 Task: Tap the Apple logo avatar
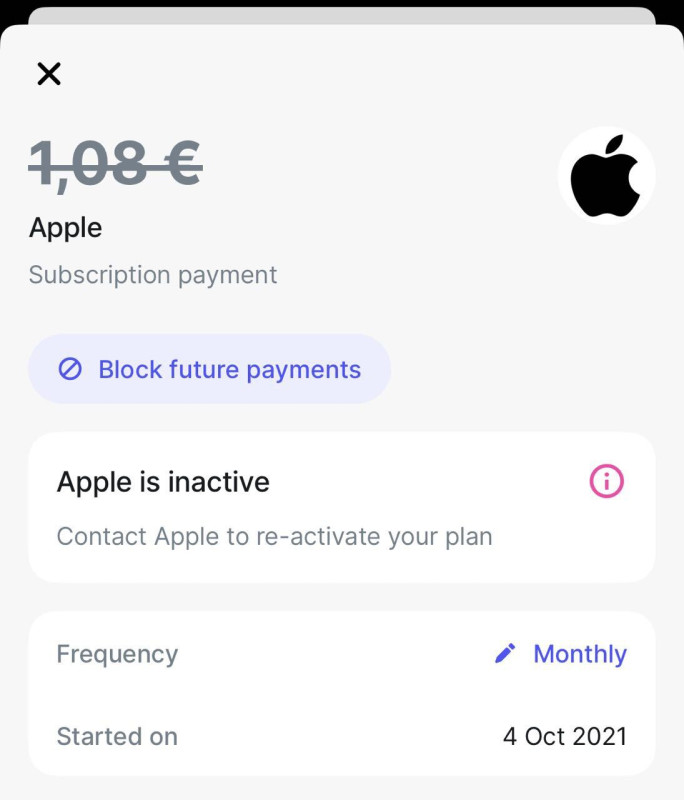[606, 176]
